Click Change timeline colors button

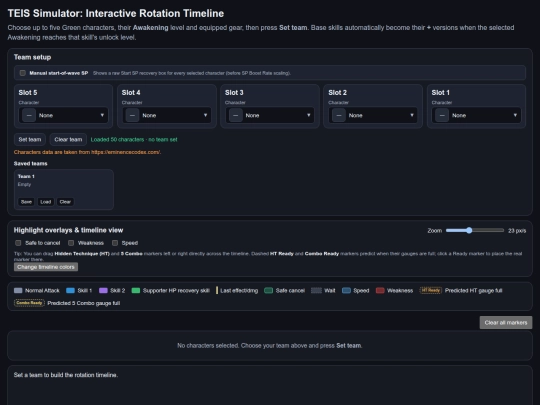(x=46, y=267)
